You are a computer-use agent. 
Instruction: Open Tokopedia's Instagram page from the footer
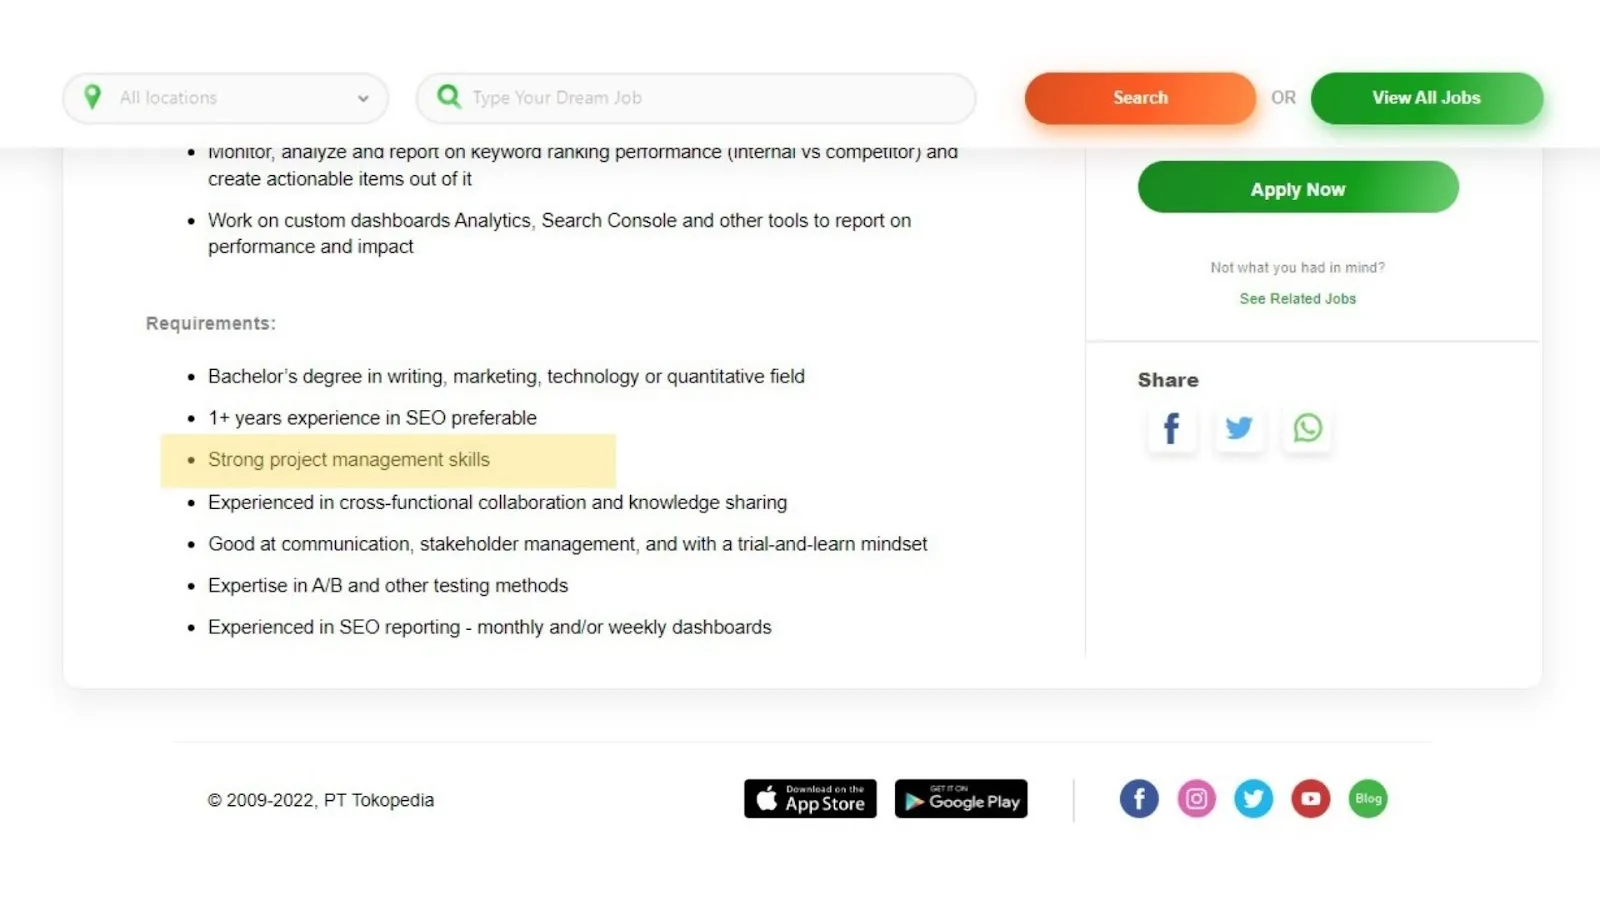point(1196,798)
